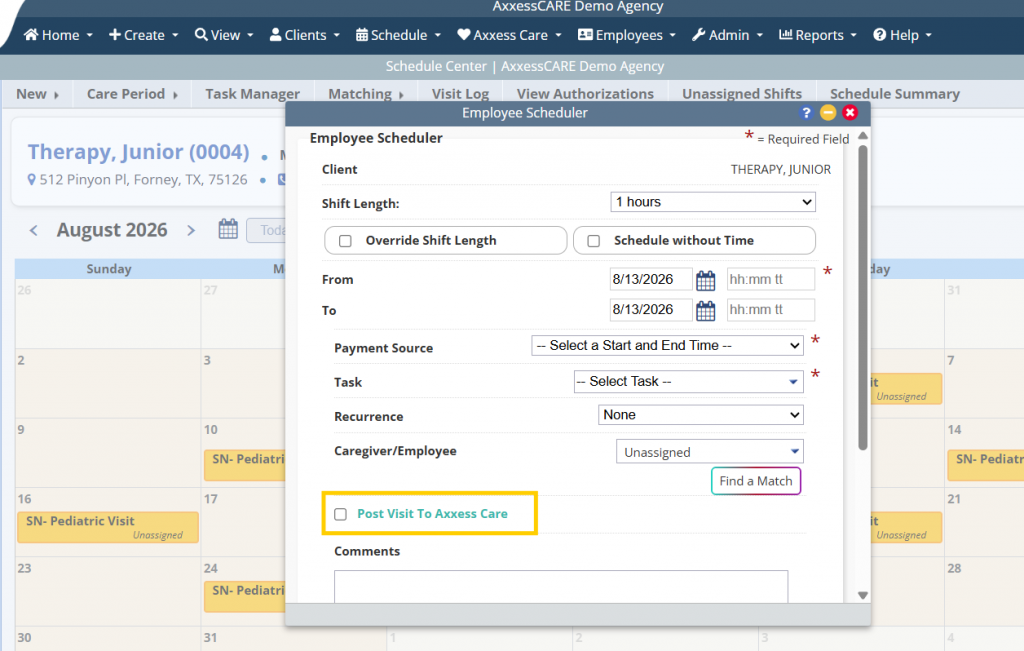Click the Axxess Care heart icon
This screenshot has height=651, width=1024.
(463, 35)
